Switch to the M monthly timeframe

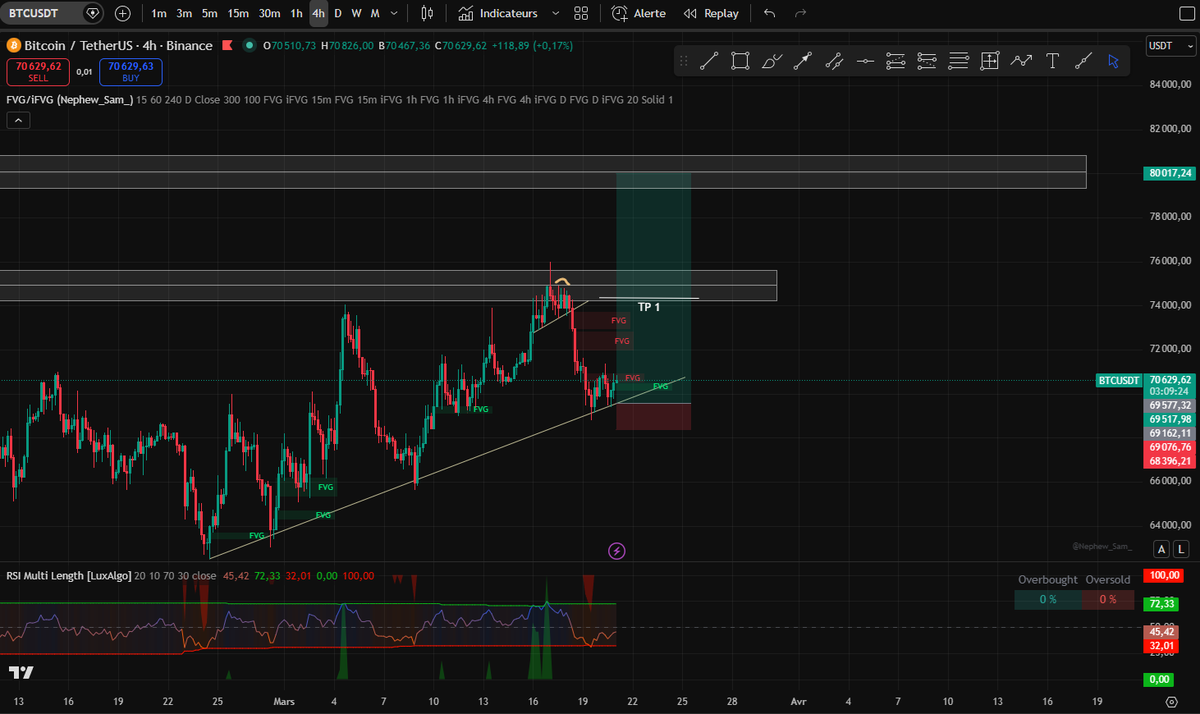(x=375, y=13)
